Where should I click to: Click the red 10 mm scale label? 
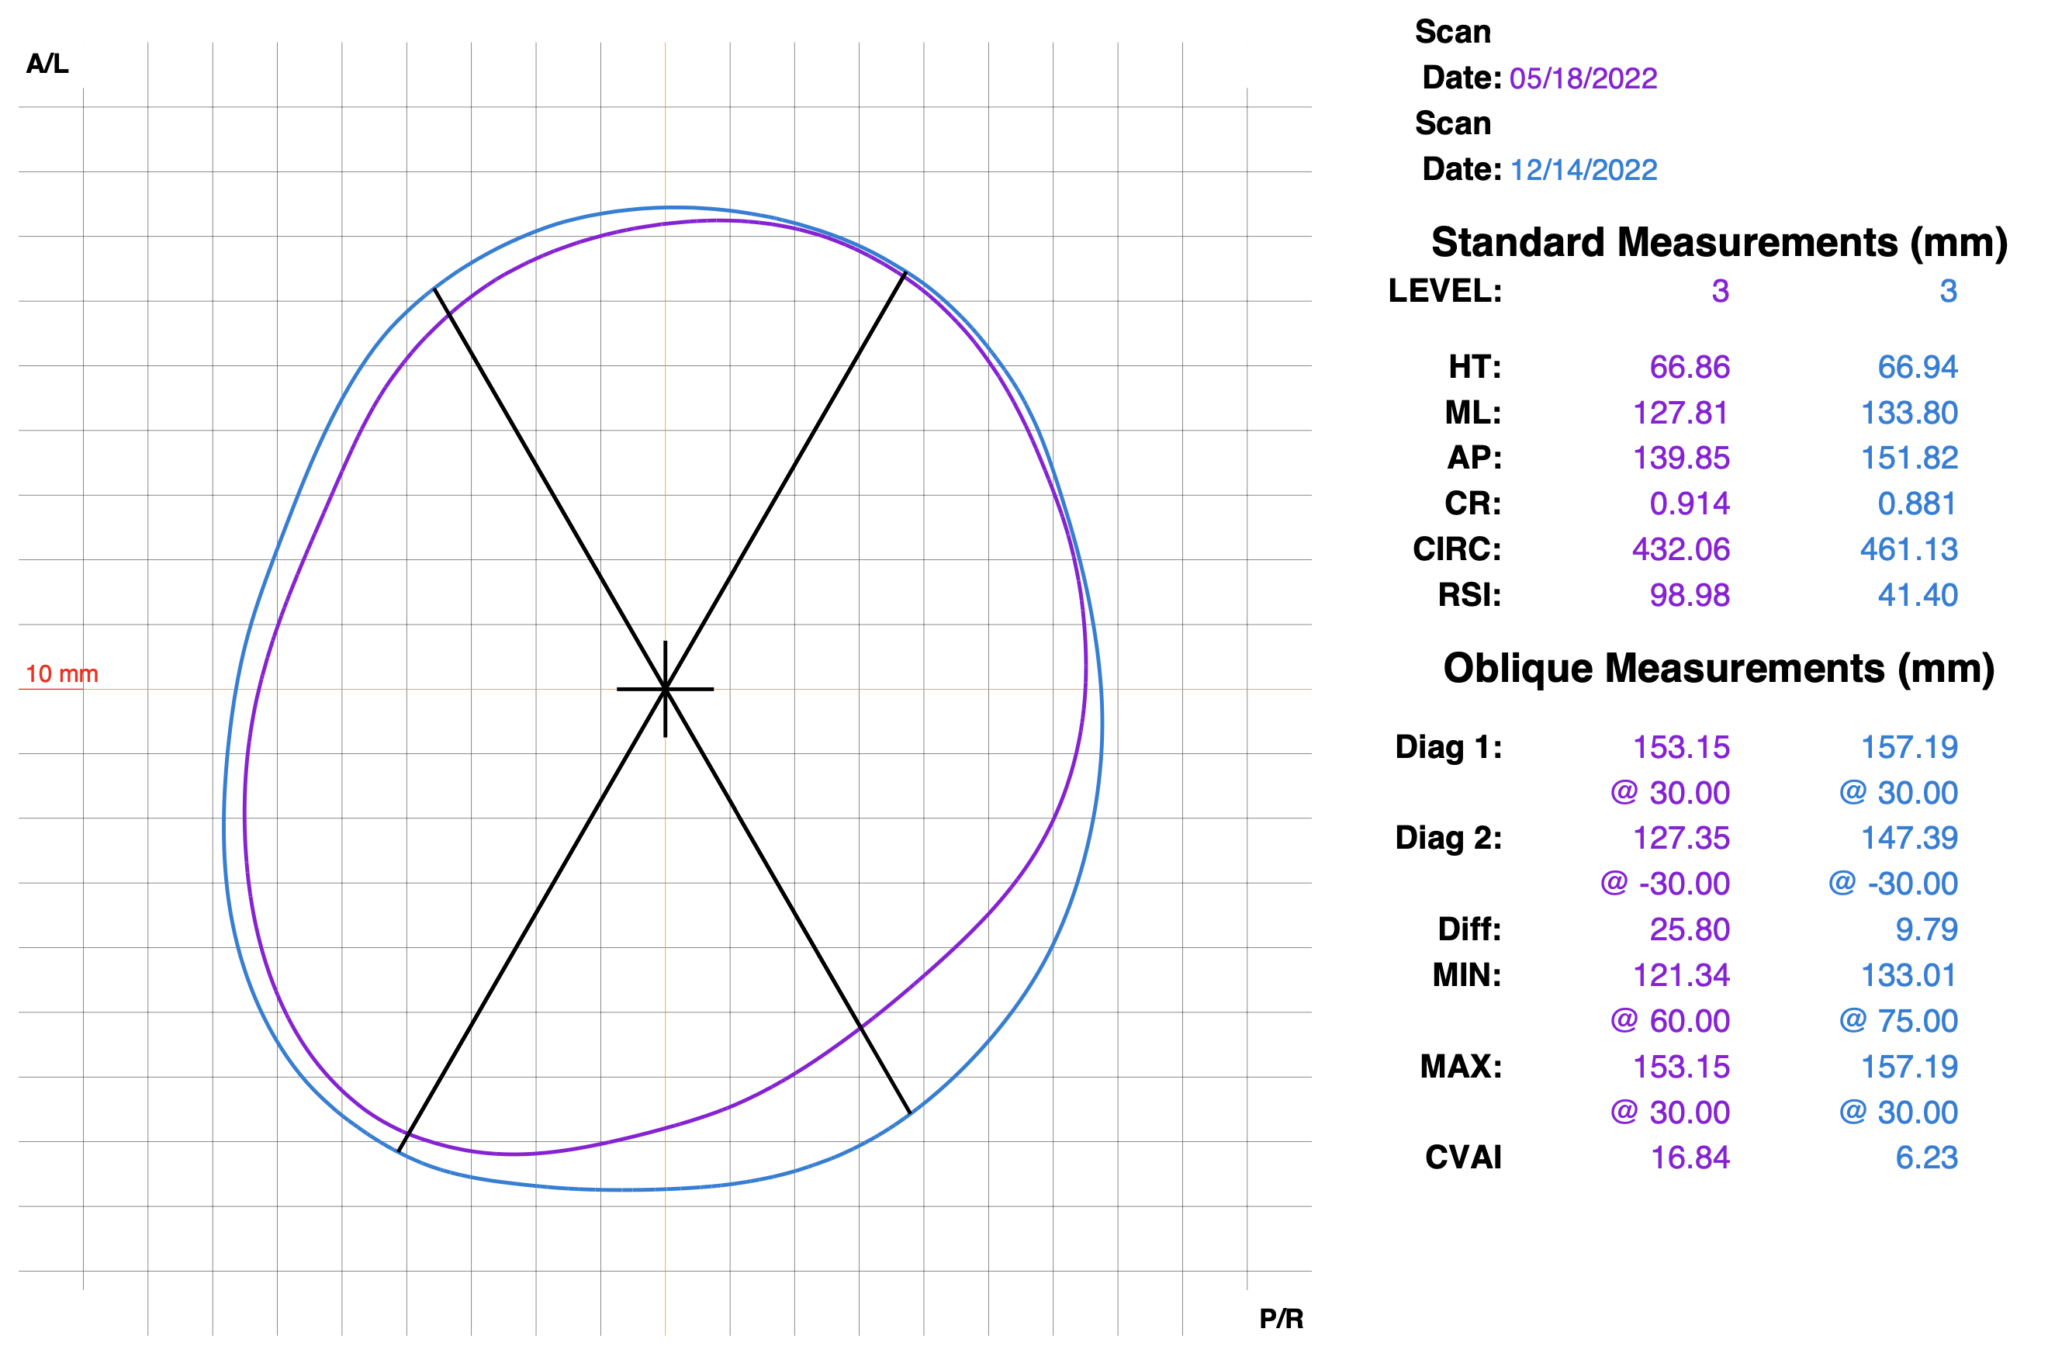tap(61, 674)
